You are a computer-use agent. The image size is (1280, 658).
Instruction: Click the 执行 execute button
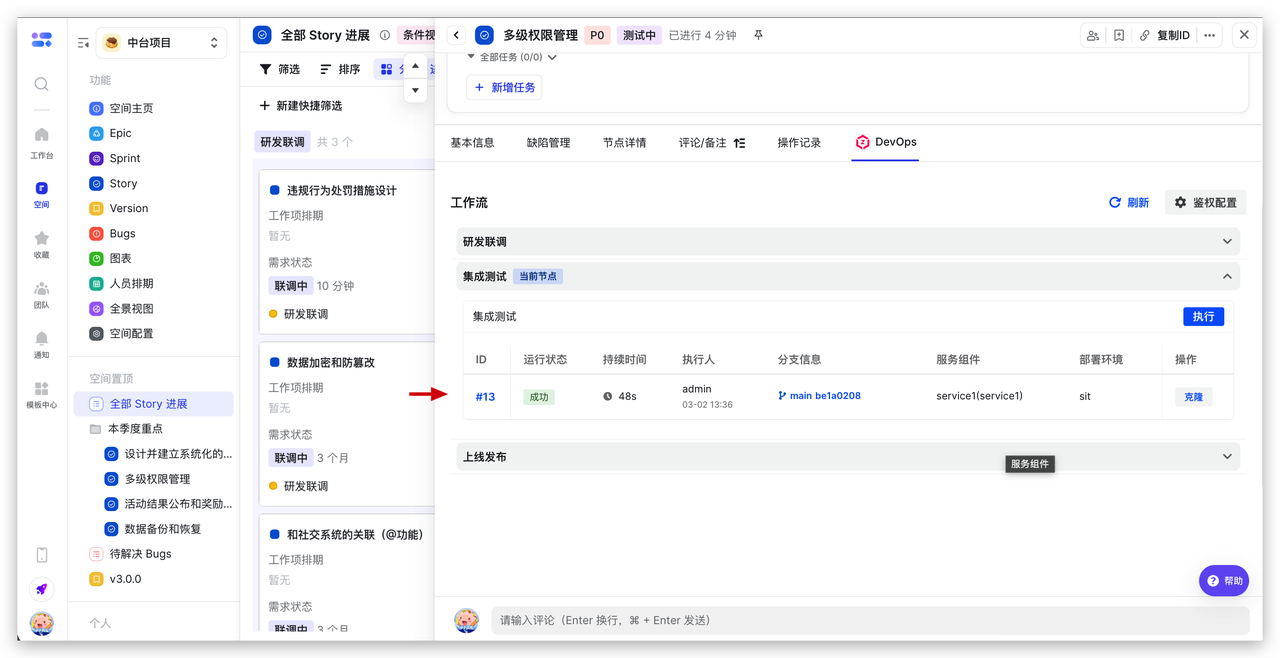point(1203,316)
